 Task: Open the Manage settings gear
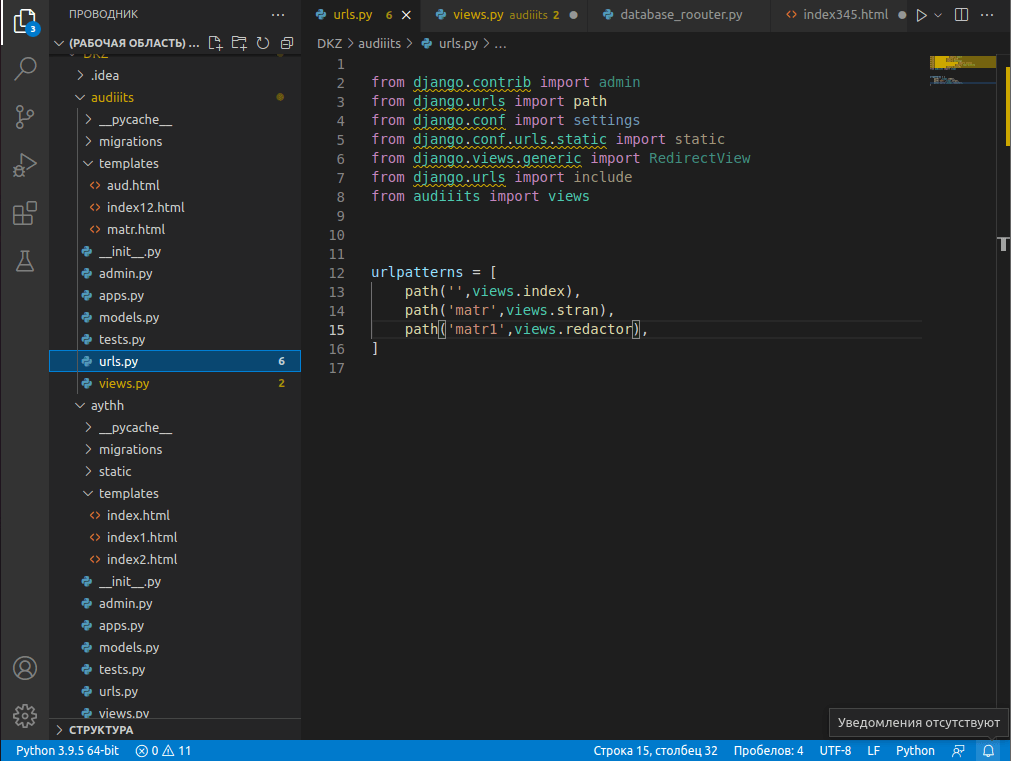coord(25,716)
